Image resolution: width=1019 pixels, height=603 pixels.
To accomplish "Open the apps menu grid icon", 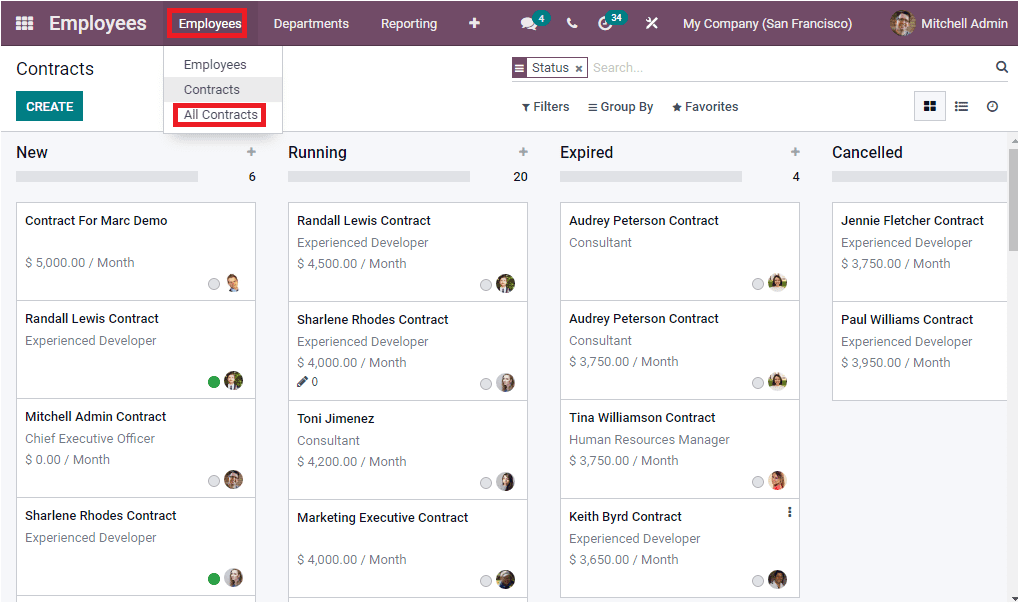I will (22, 22).
